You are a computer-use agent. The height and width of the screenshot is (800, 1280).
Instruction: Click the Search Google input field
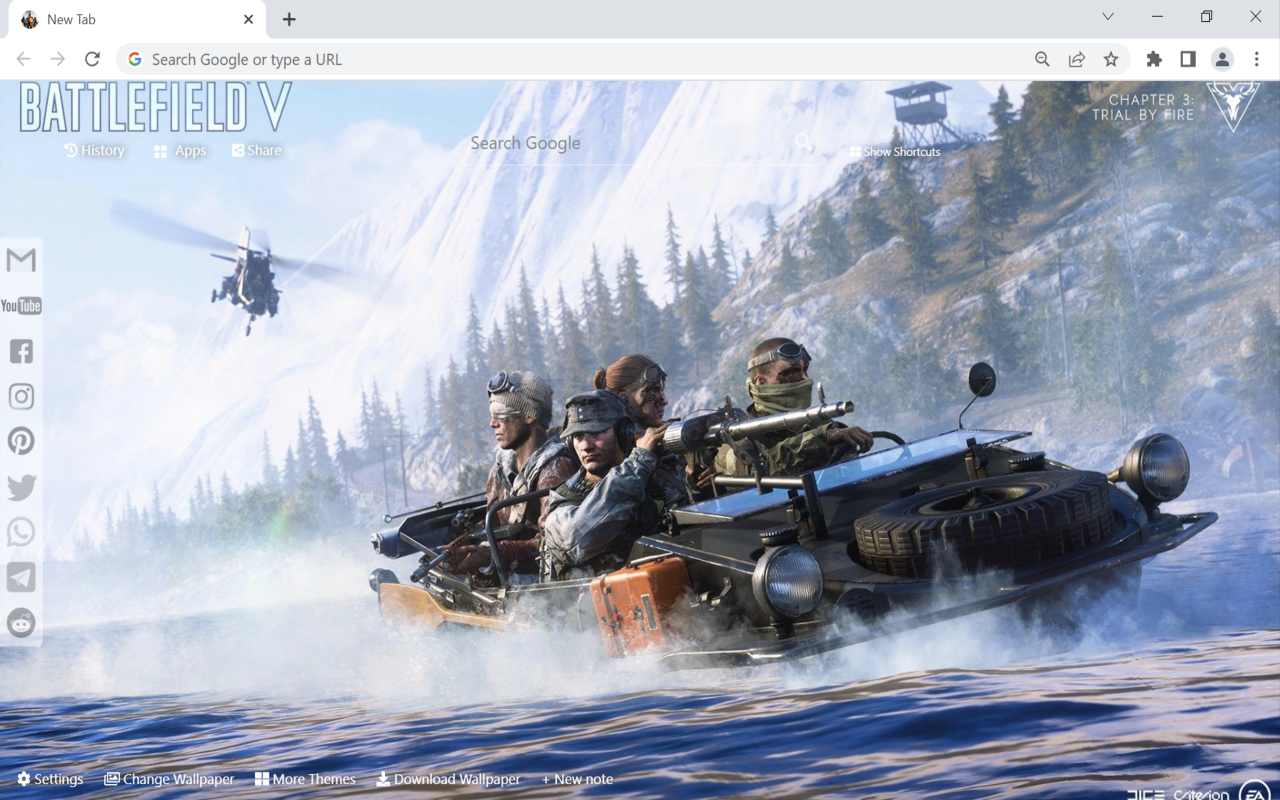pyautogui.click(x=630, y=143)
